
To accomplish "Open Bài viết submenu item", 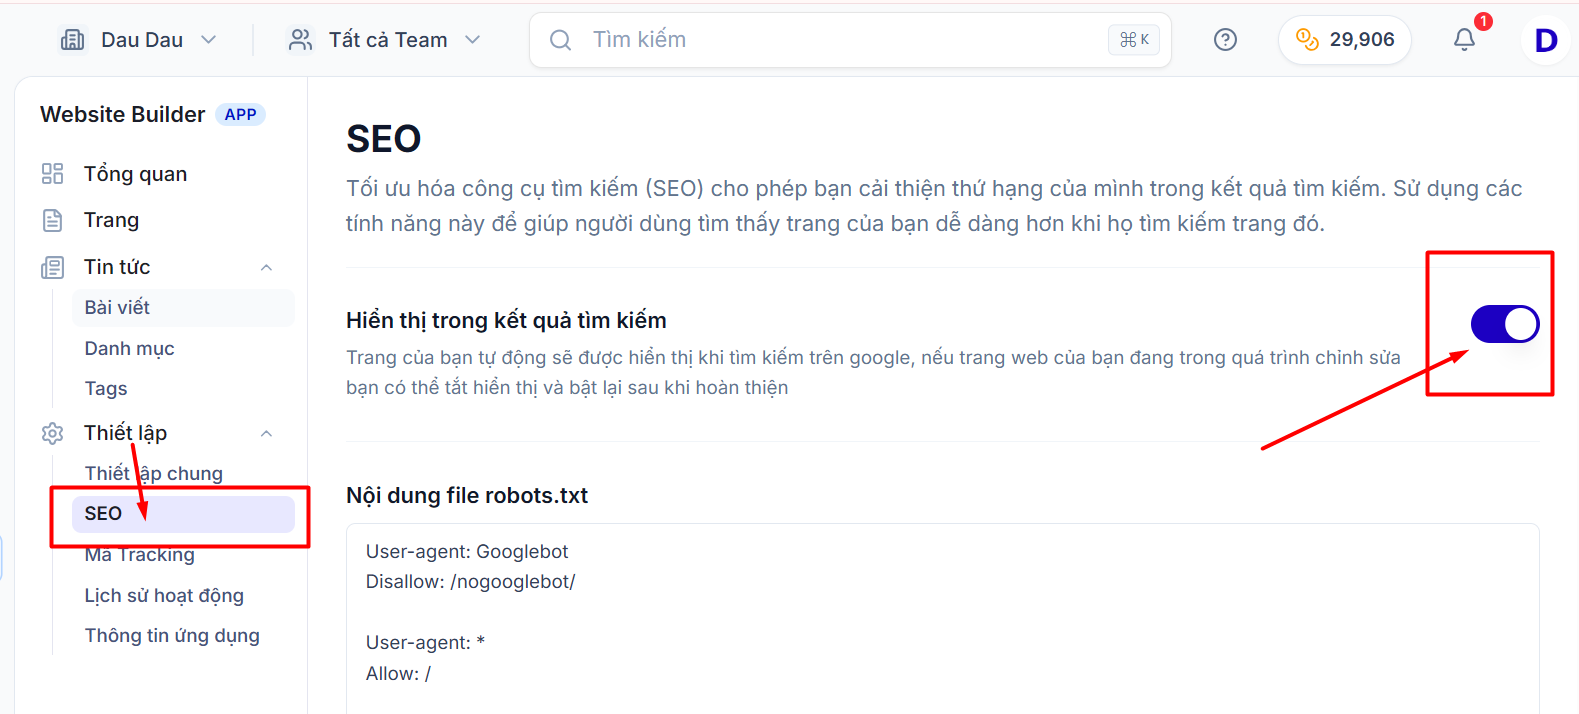I will pos(183,308).
